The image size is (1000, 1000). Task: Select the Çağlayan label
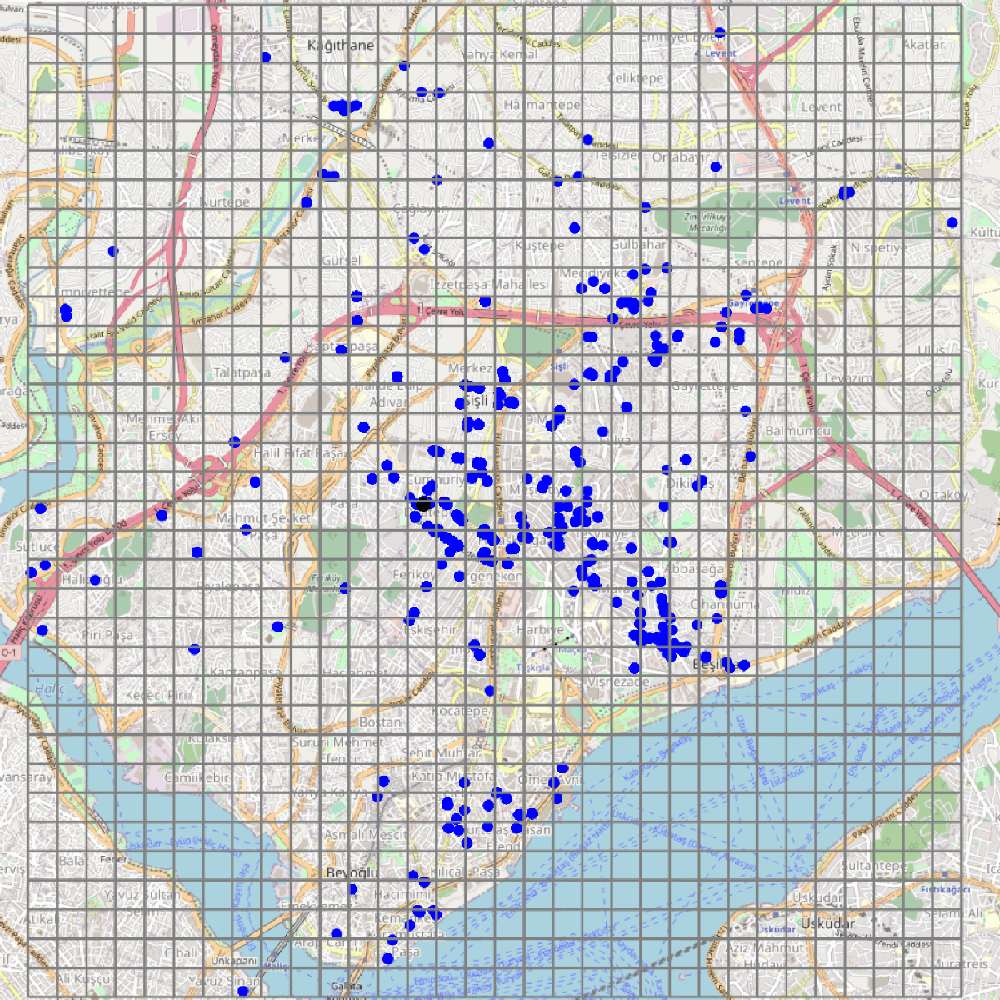[x=419, y=209]
